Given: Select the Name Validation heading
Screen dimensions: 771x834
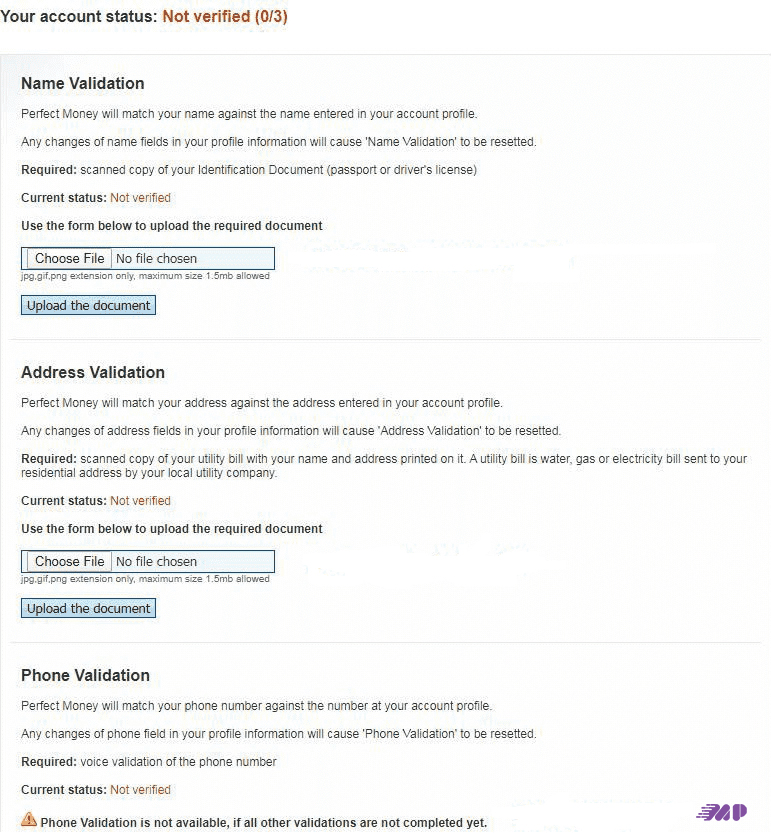Looking at the screenshot, I should 82,83.
